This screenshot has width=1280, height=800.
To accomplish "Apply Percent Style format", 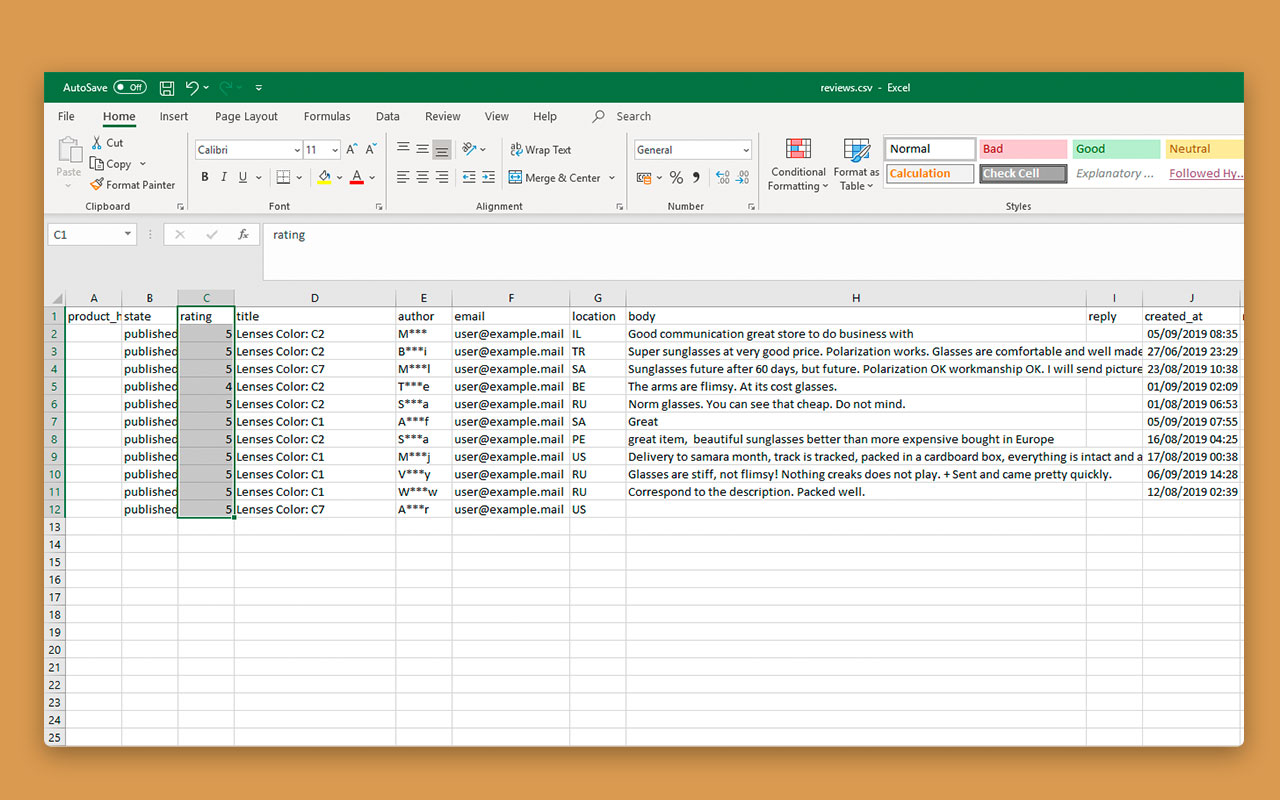I will [676, 178].
